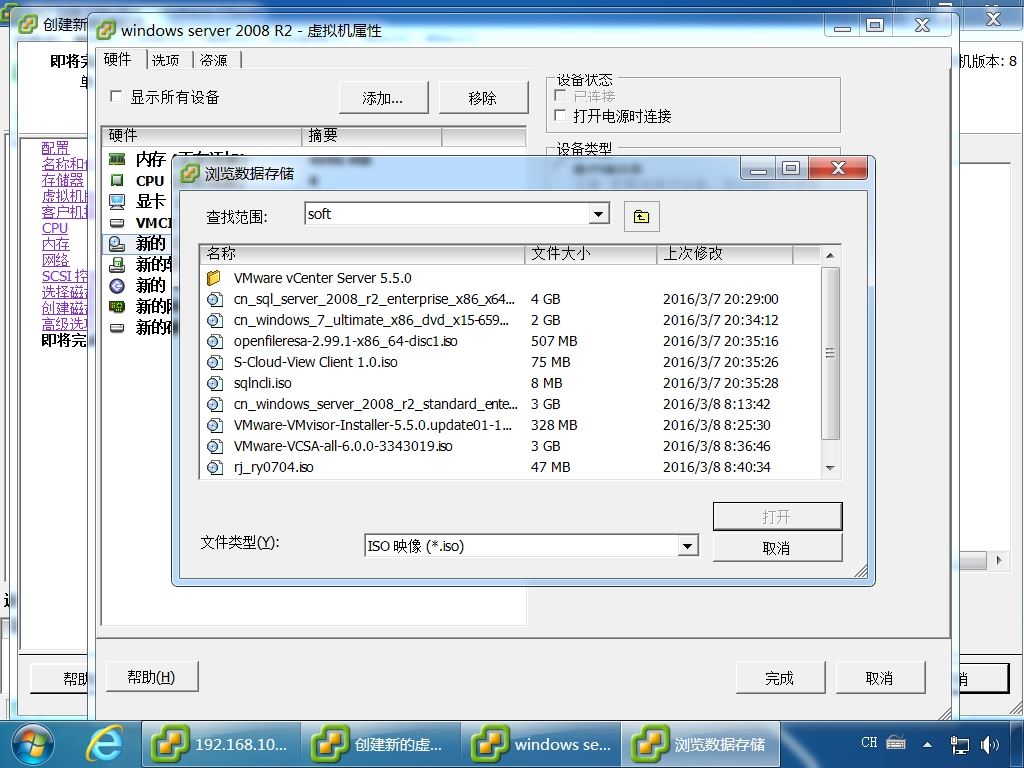Click the VMCI device icon

[x=117, y=223]
